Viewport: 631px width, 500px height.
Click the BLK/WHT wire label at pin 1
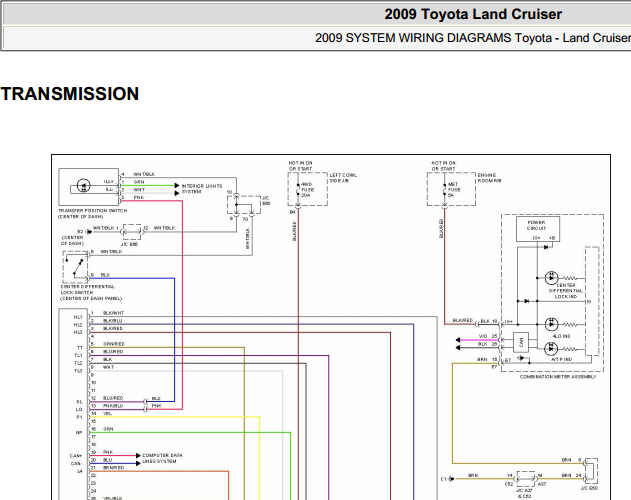click(x=113, y=313)
